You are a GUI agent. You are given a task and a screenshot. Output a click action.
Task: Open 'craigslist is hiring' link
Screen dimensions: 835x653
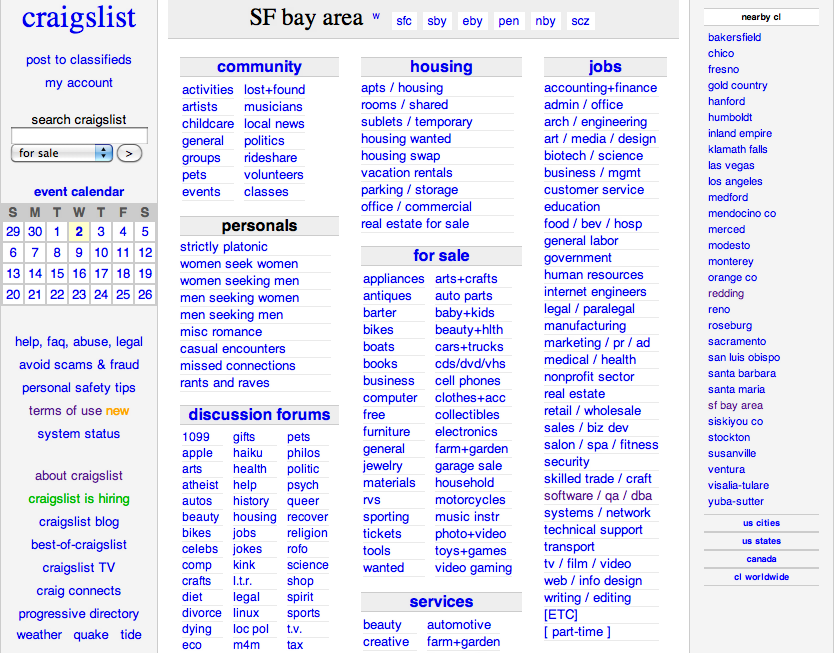point(79,499)
